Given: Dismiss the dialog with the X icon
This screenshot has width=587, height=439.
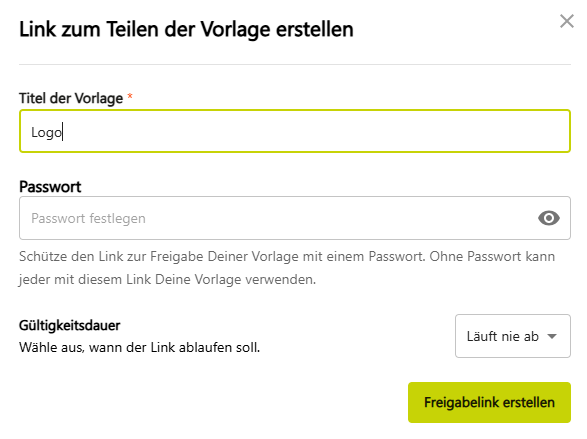Looking at the screenshot, I should [x=567, y=21].
